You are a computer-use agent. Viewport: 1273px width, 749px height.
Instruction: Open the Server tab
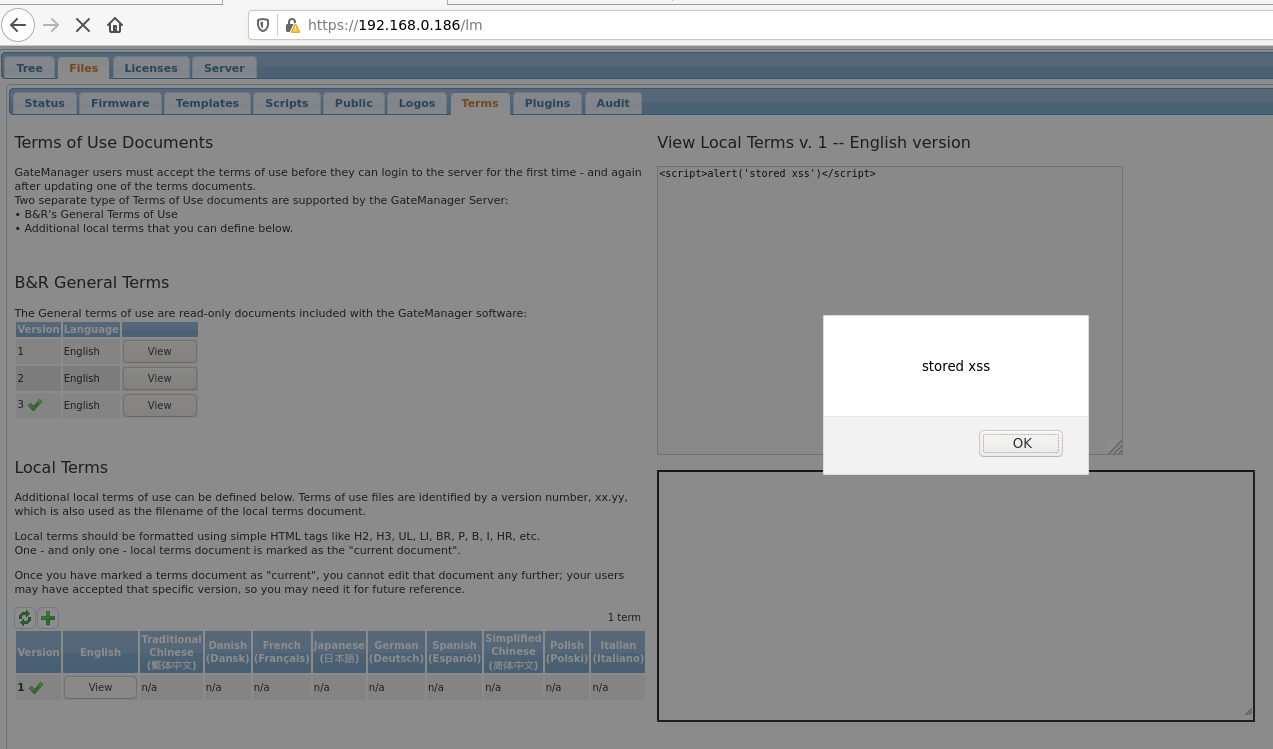point(224,68)
